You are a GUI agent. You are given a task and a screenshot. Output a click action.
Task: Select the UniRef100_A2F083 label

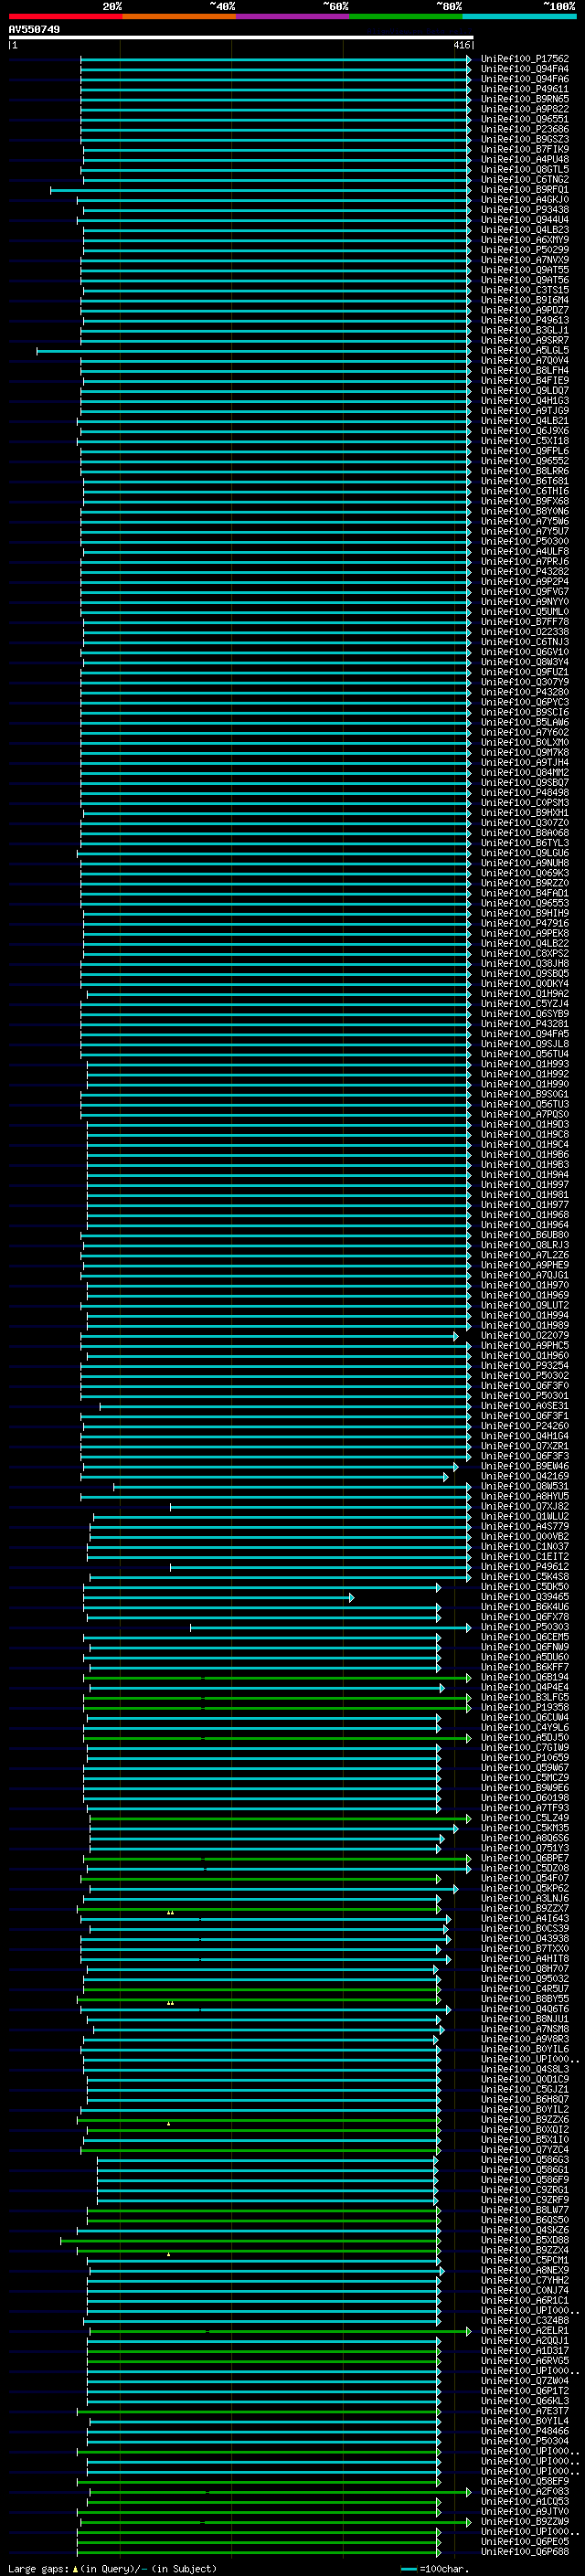pos(525,2492)
